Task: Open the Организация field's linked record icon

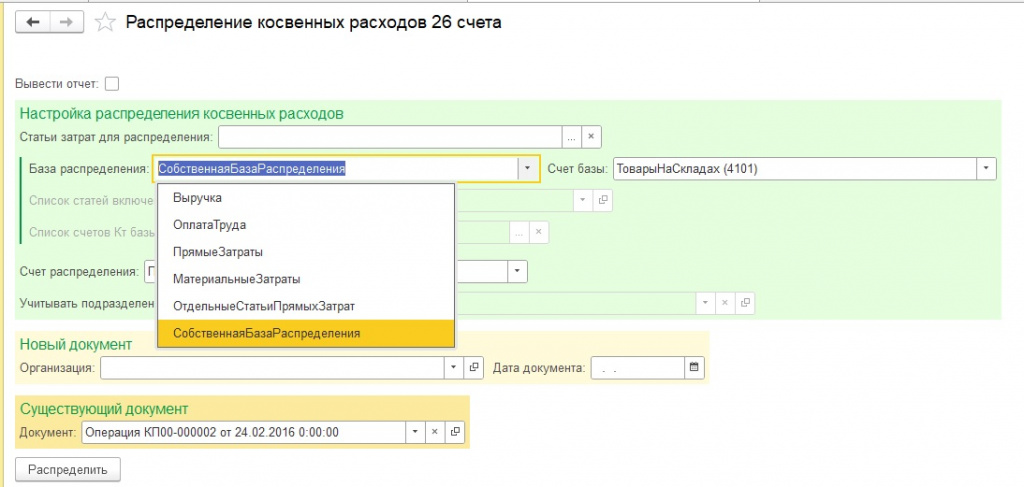Action: (x=473, y=368)
